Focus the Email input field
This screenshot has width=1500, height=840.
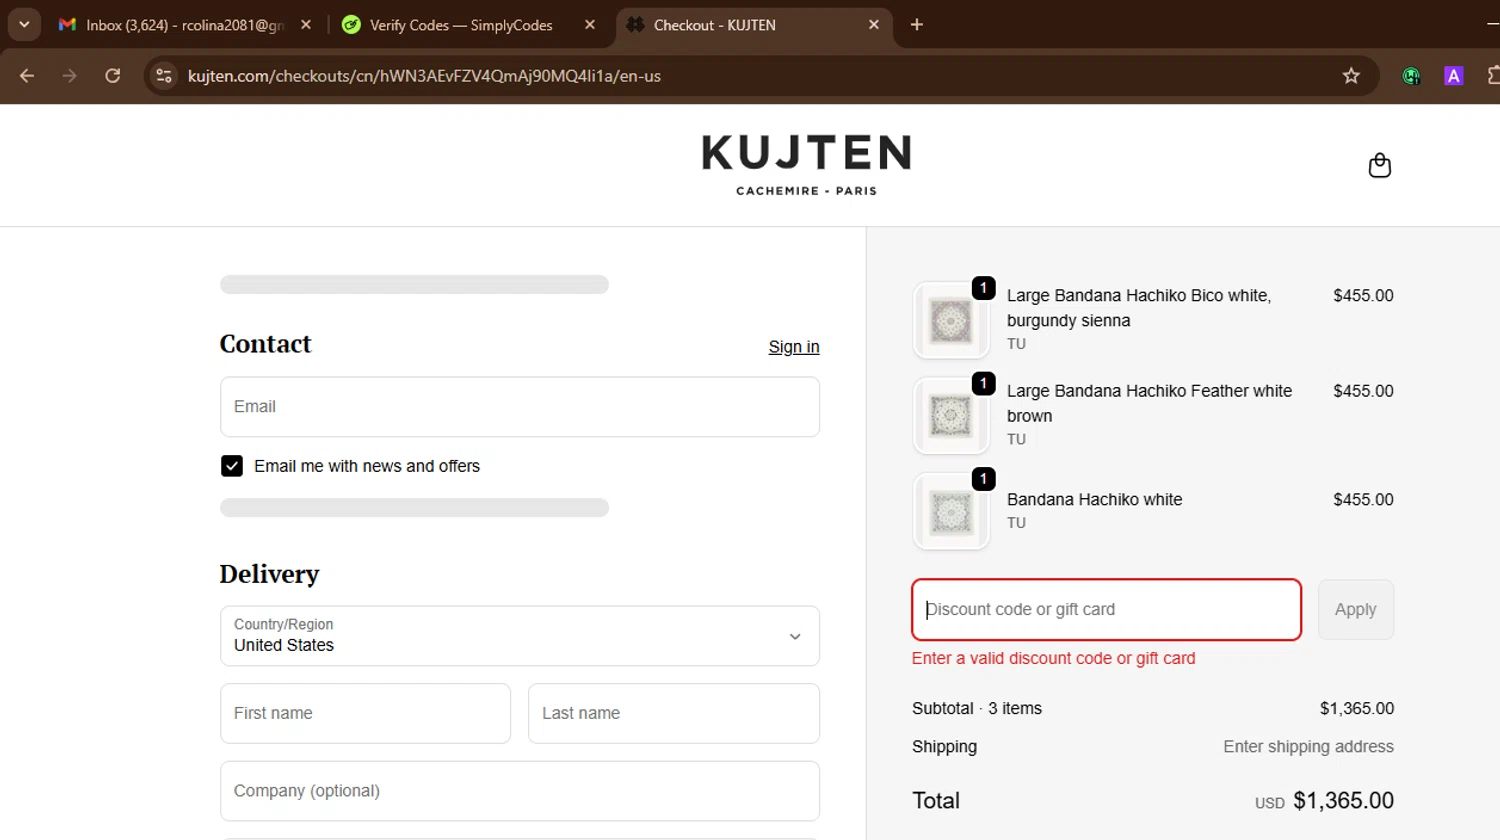(520, 407)
